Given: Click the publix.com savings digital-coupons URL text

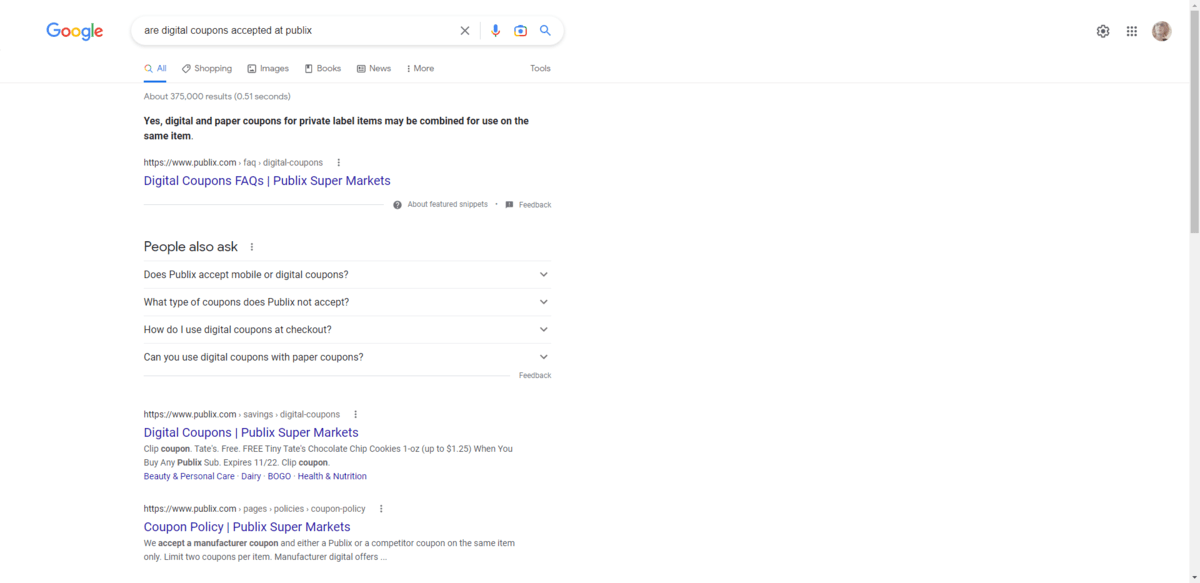Looking at the screenshot, I should pos(241,414).
